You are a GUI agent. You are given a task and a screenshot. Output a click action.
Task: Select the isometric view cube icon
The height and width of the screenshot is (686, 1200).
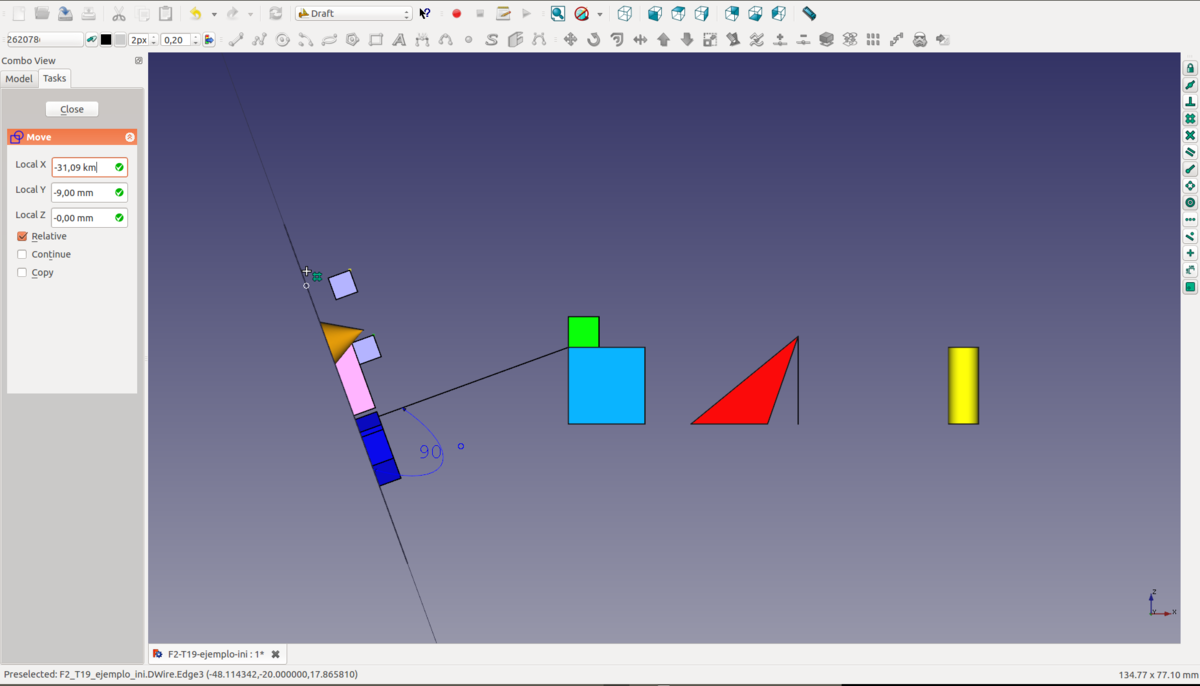[x=625, y=14]
